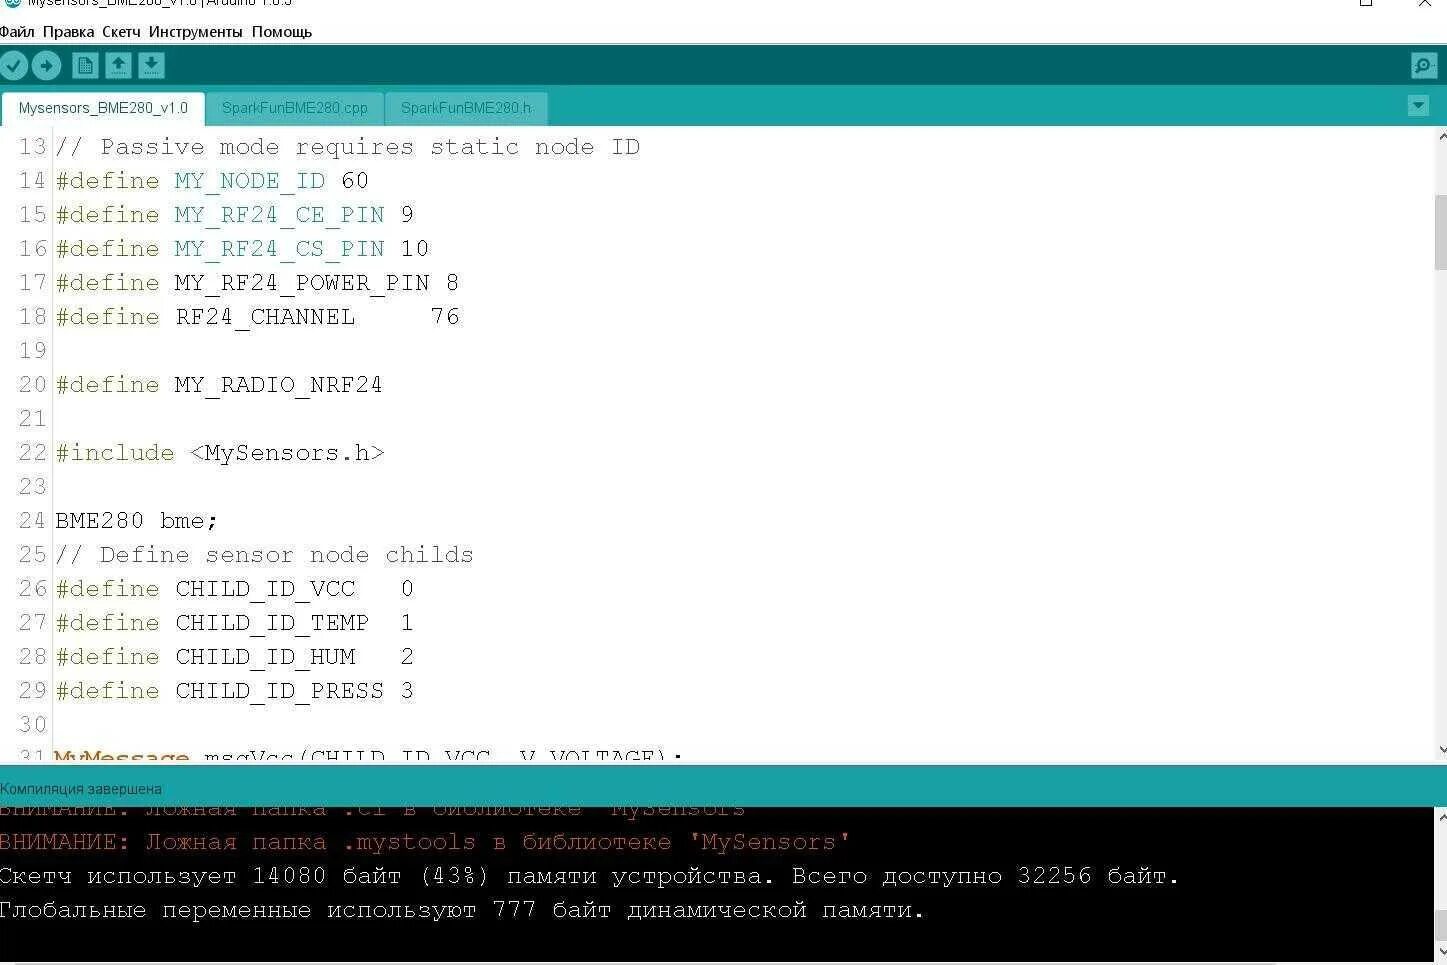Create a new sketch with the New icon
Viewport: 1447px width, 965px height.
point(85,66)
